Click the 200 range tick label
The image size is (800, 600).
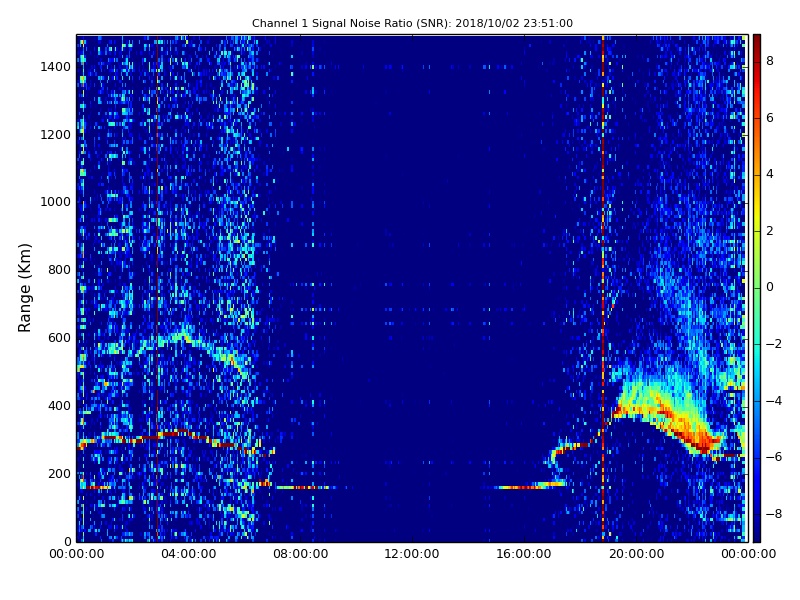[59, 473]
